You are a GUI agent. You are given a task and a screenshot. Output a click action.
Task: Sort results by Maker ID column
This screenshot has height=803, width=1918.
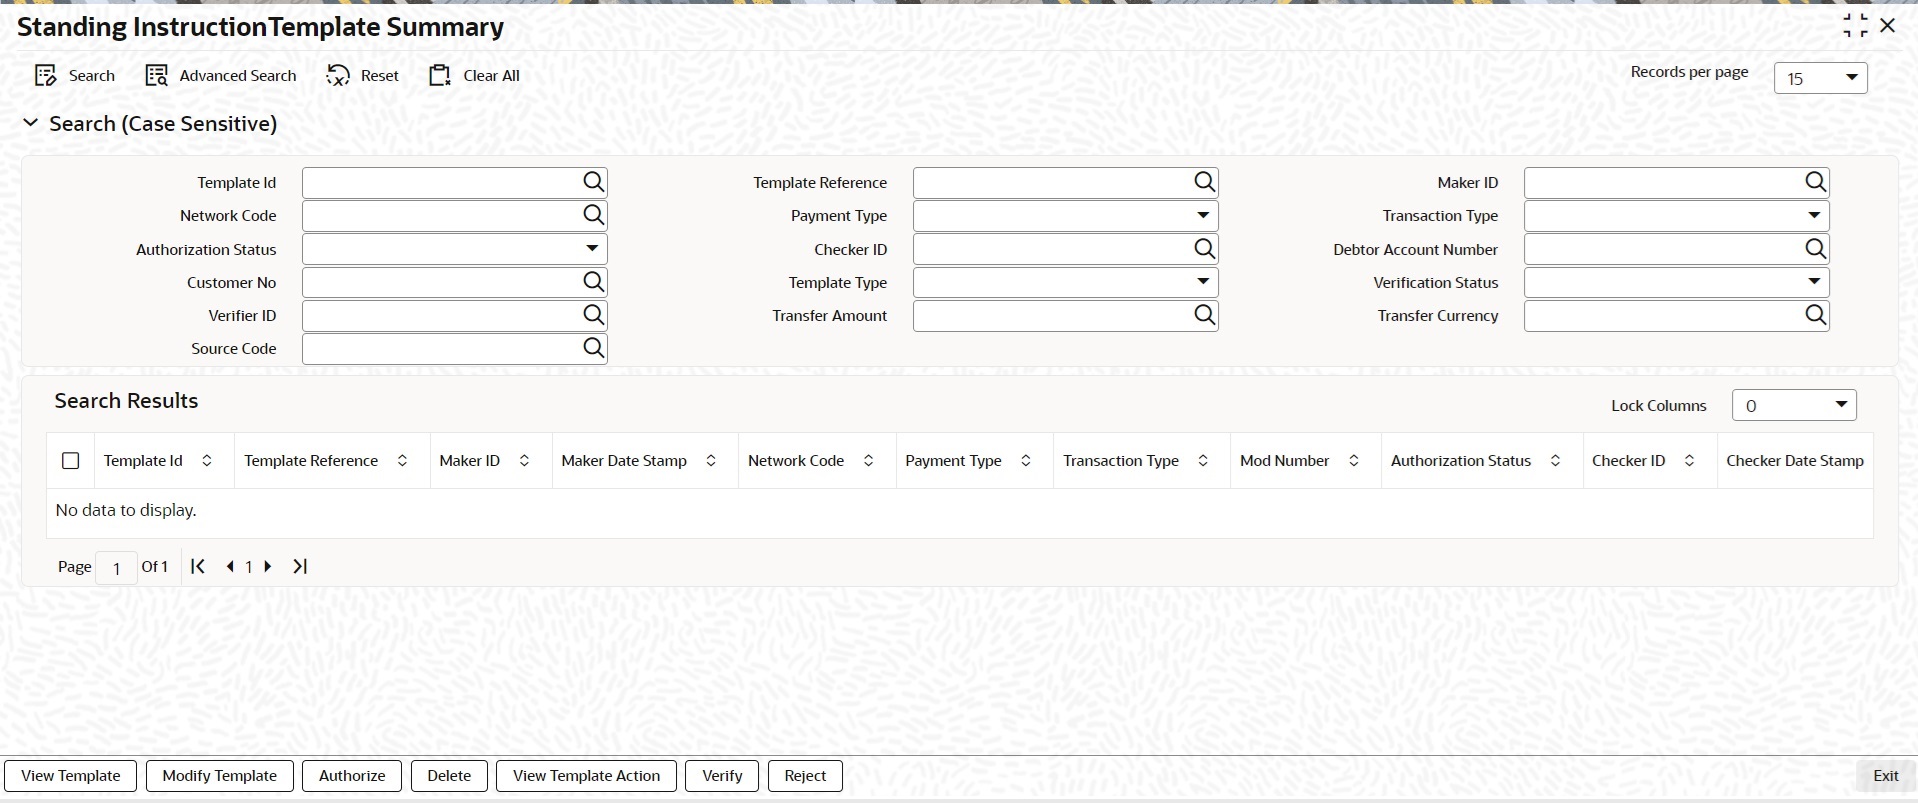pos(524,461)
